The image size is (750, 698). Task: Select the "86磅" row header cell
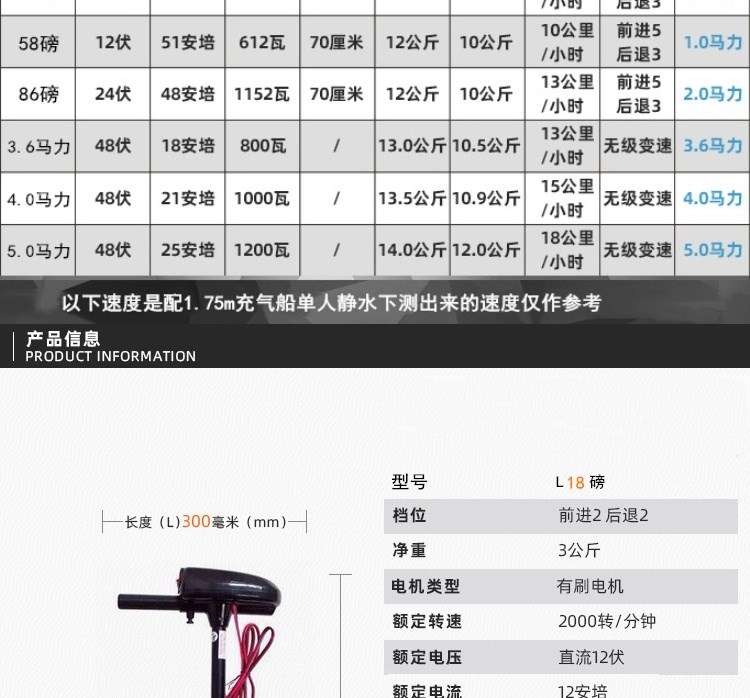click(38, 94)
